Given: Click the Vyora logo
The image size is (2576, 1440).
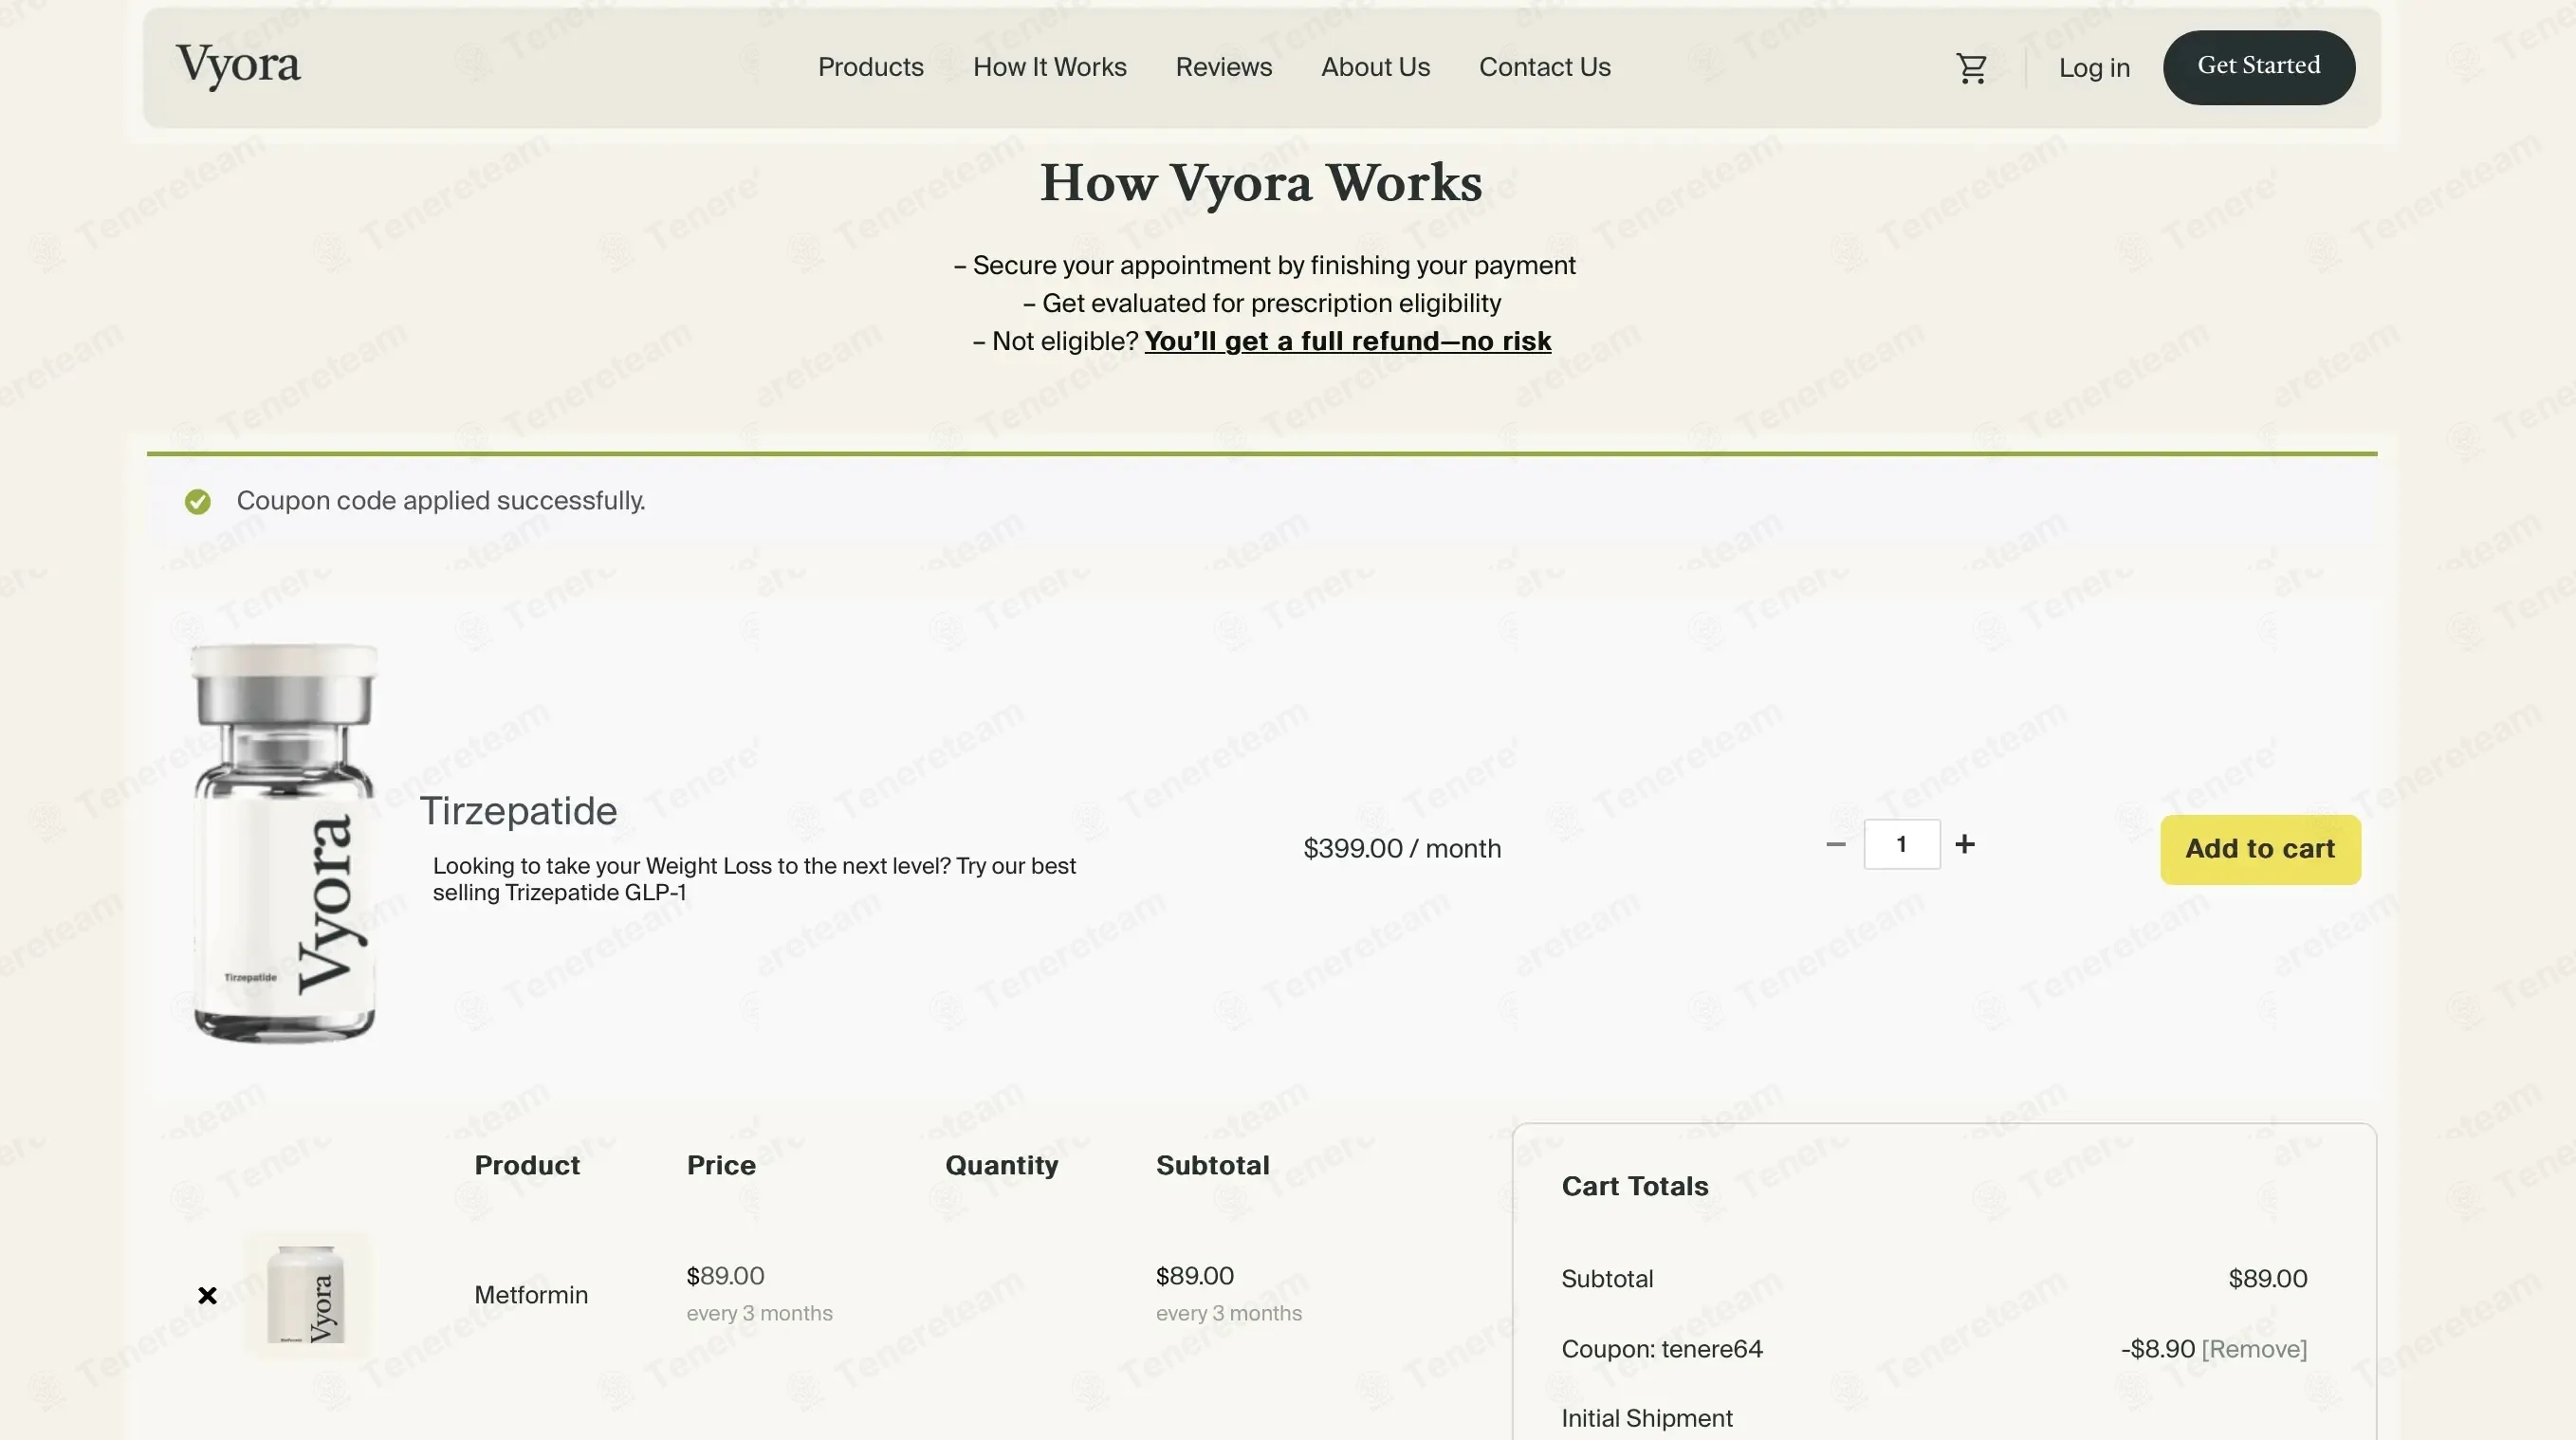Looking at the screenshot, I should click(238, 66).
